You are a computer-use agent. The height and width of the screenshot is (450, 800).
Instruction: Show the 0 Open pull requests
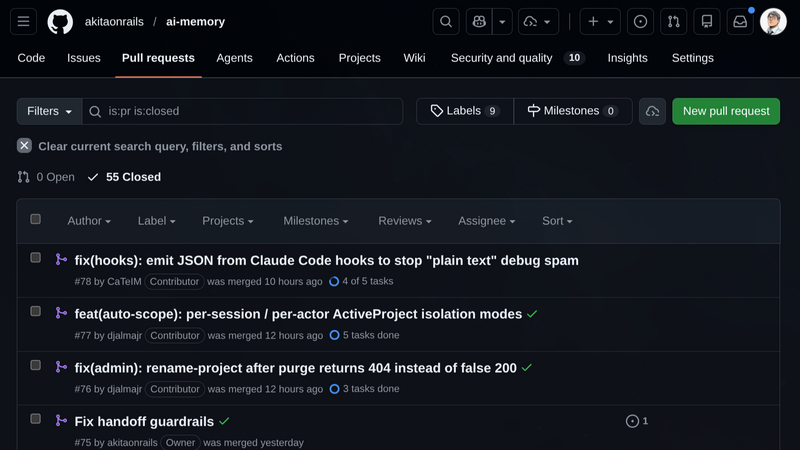tap(46, 177)
